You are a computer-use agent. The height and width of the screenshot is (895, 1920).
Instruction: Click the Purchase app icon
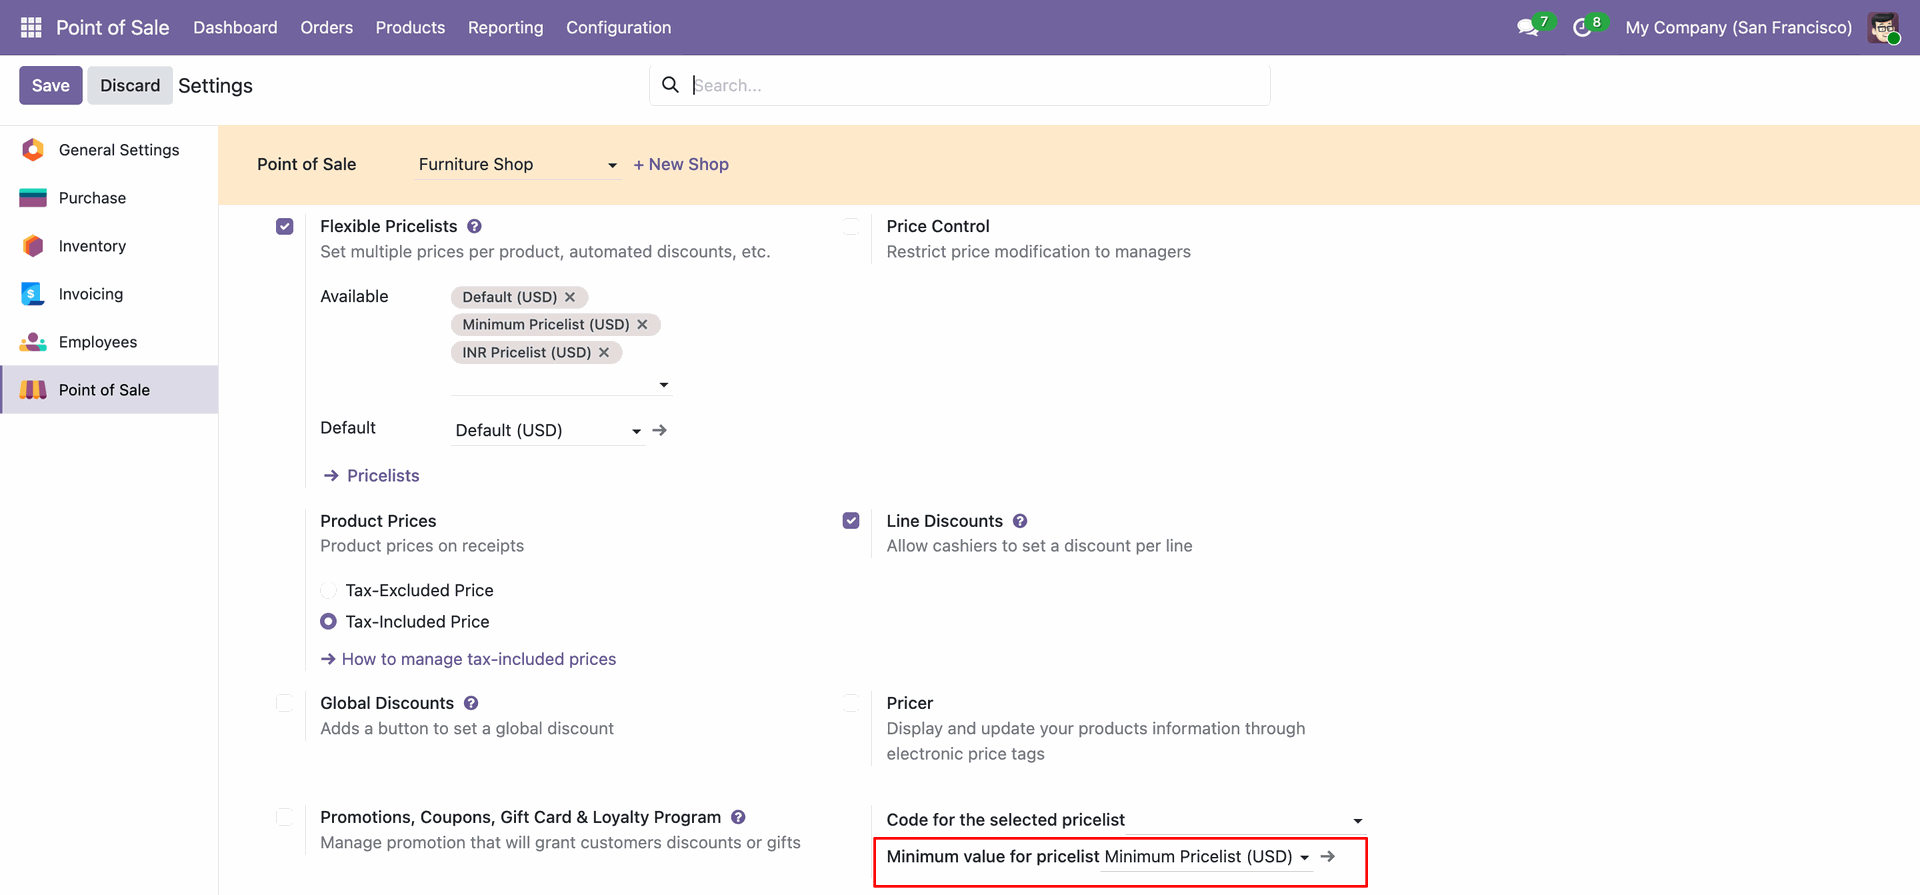[33, 198]
